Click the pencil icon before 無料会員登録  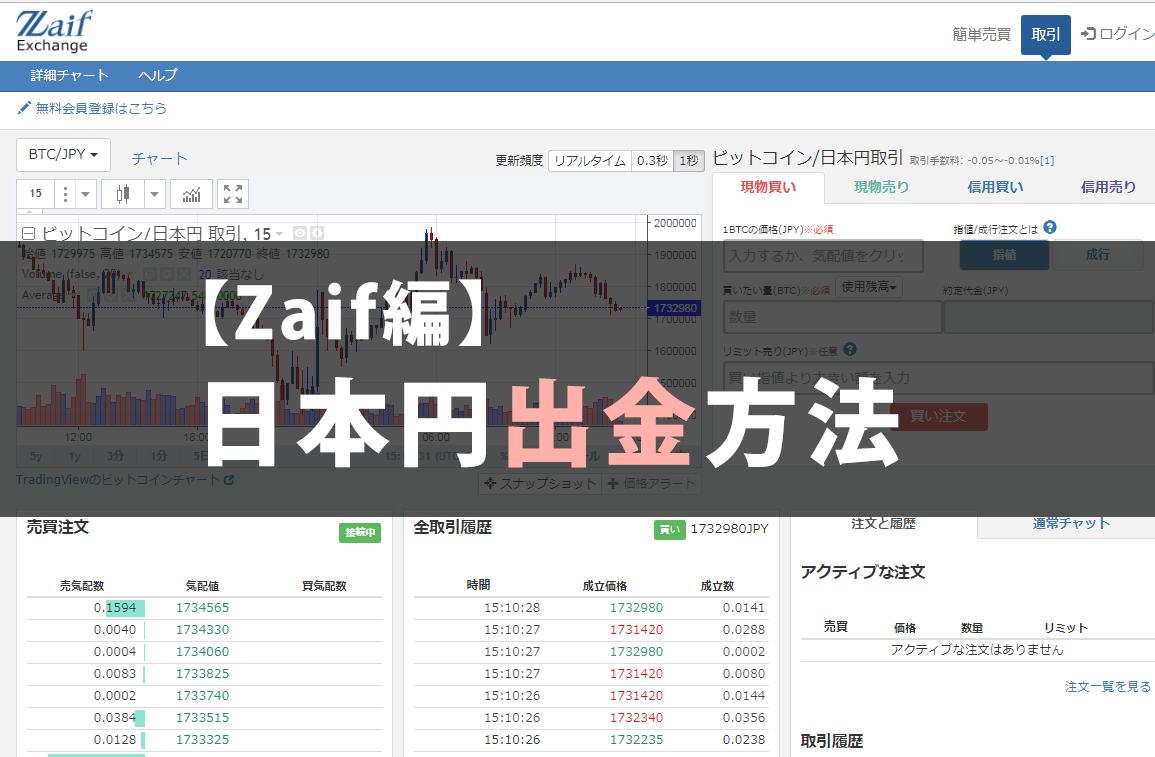click(24, 108)
